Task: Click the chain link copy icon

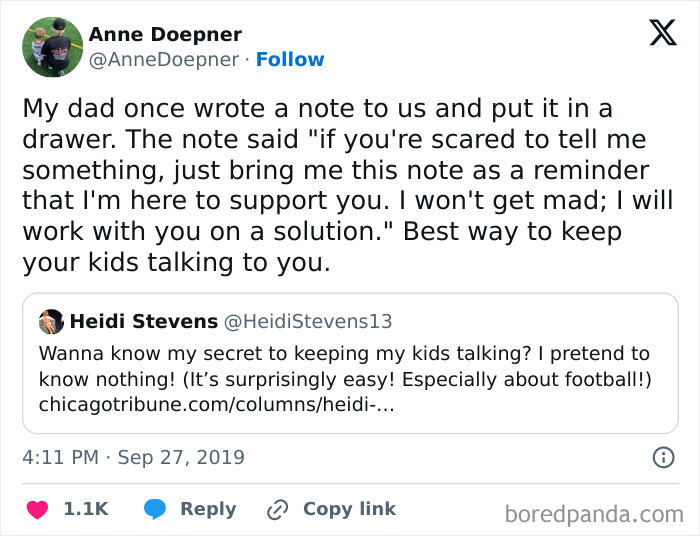Action: point(277,509)
